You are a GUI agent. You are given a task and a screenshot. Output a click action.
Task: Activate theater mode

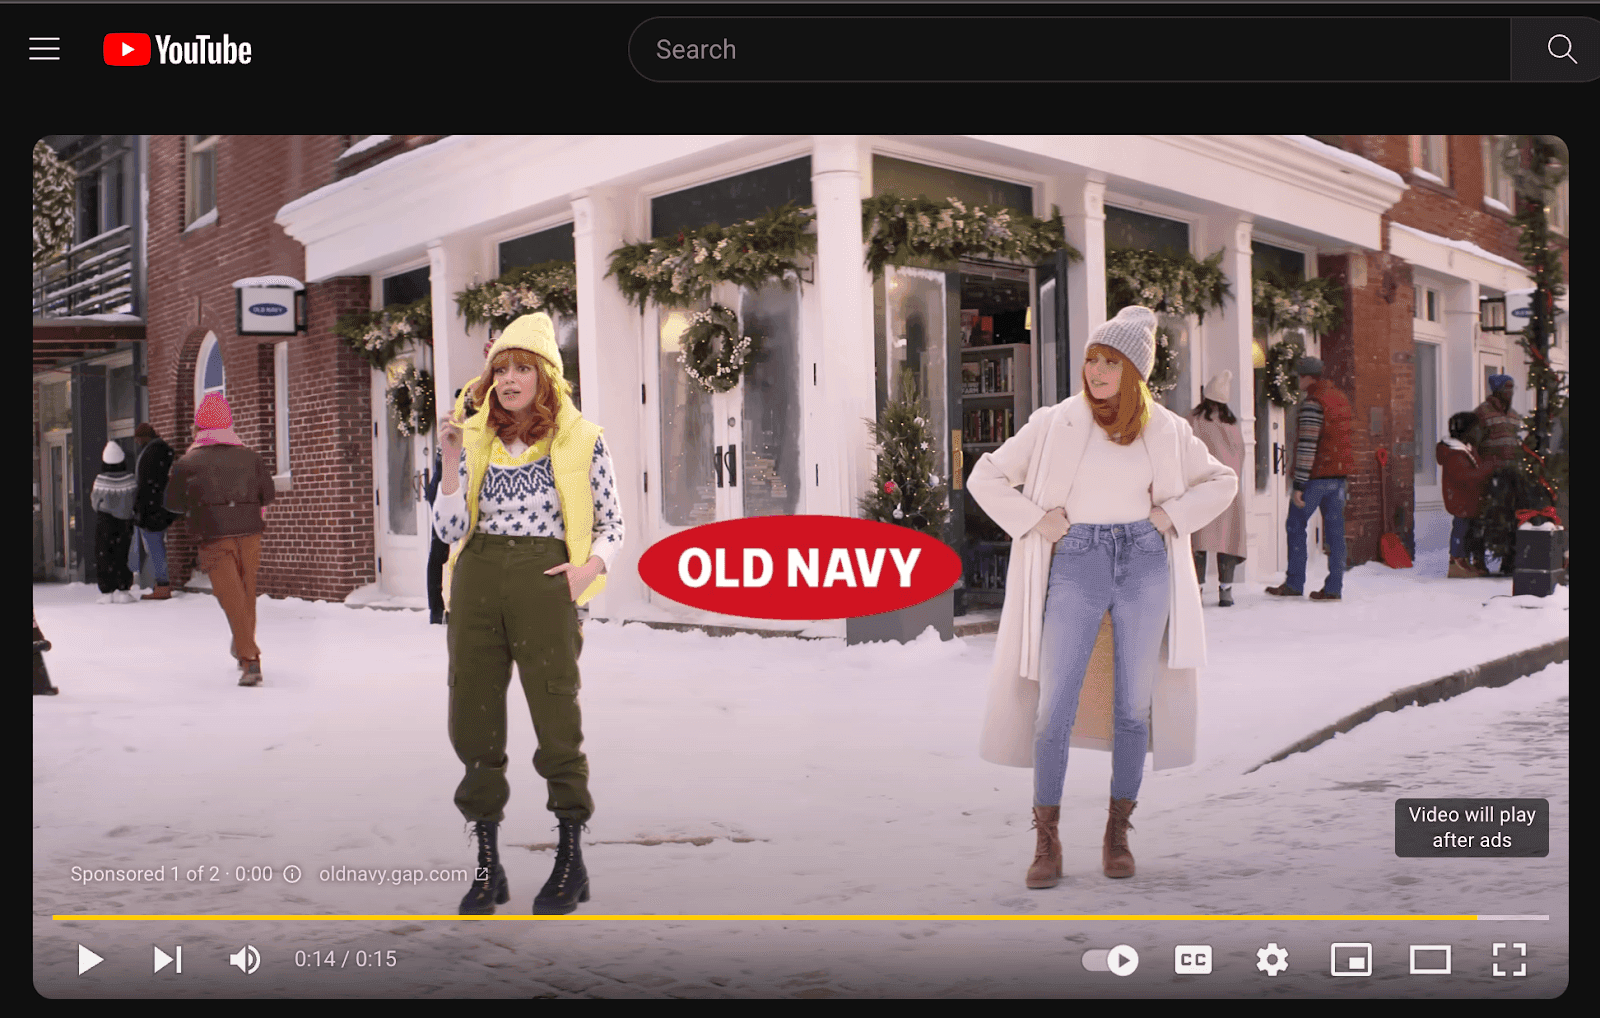[1430, 959]
